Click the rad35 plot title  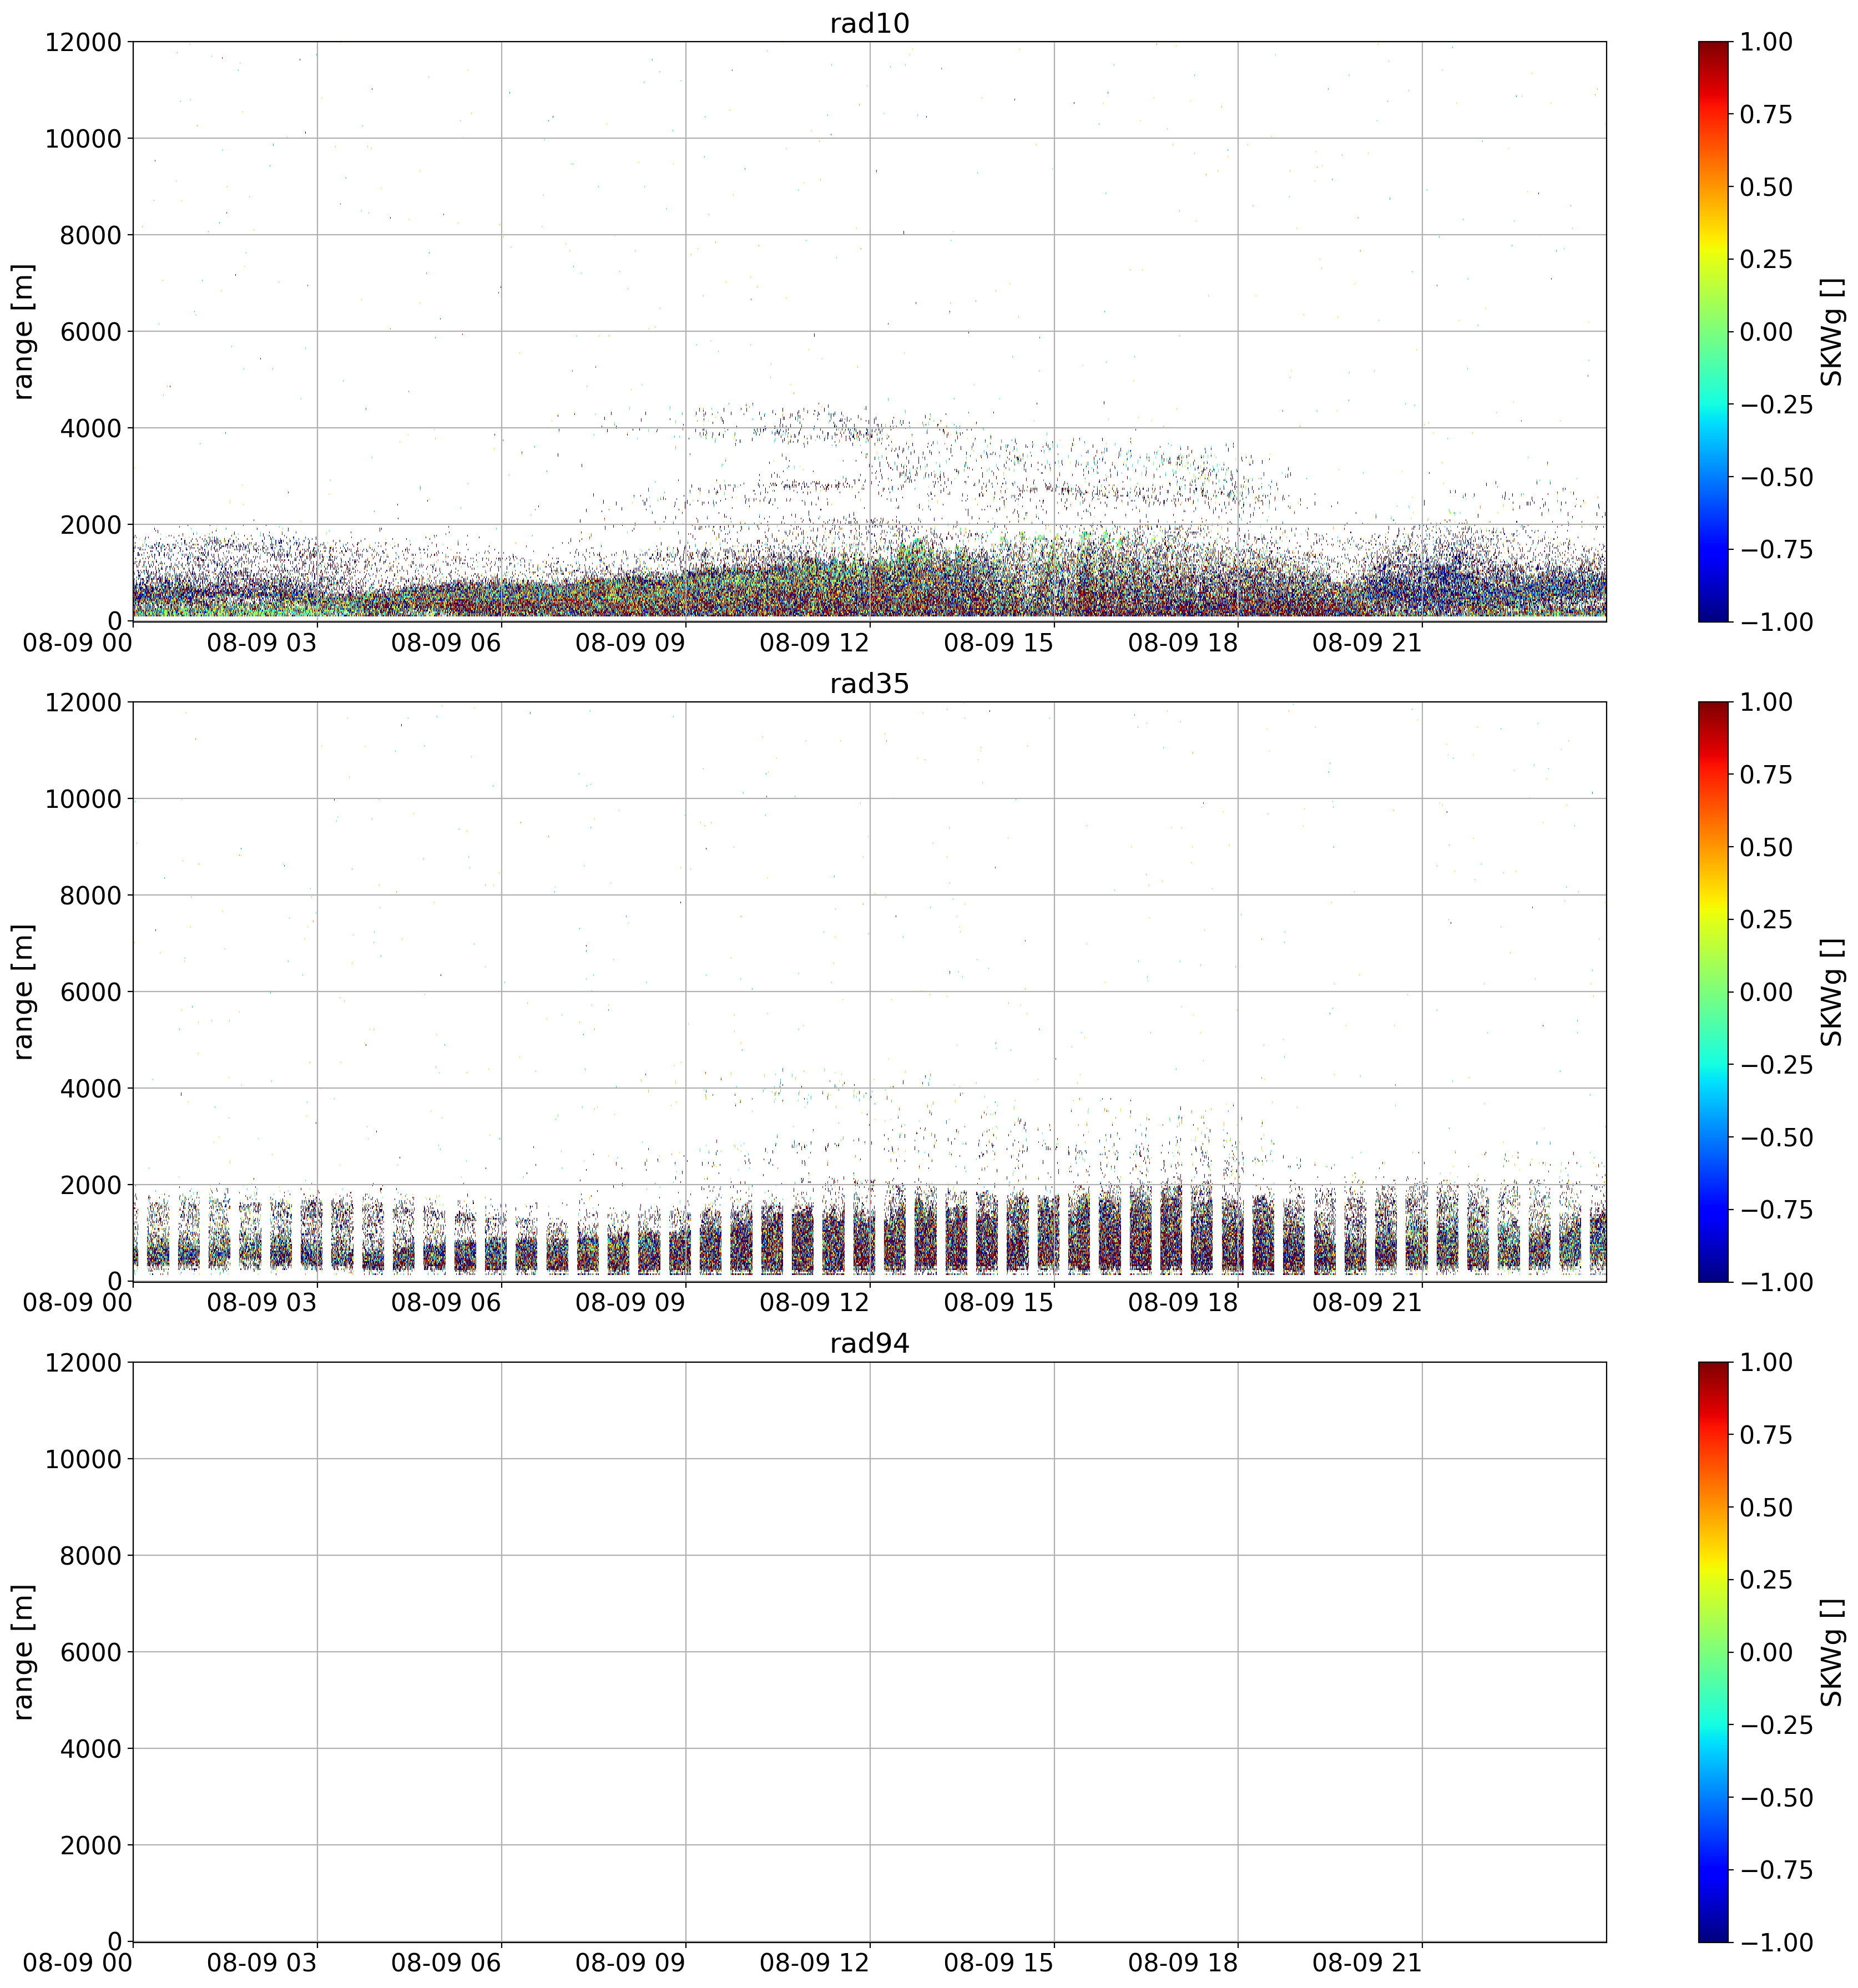[x=869, y=684]
